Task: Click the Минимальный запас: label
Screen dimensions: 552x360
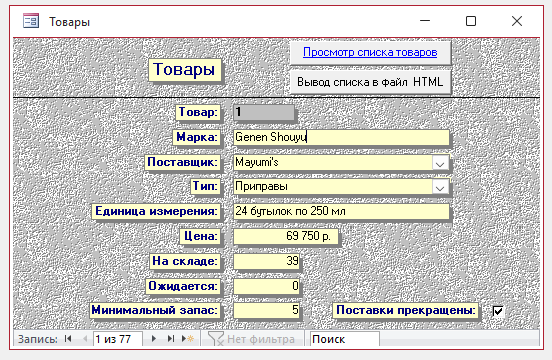Action: (155, 310)
